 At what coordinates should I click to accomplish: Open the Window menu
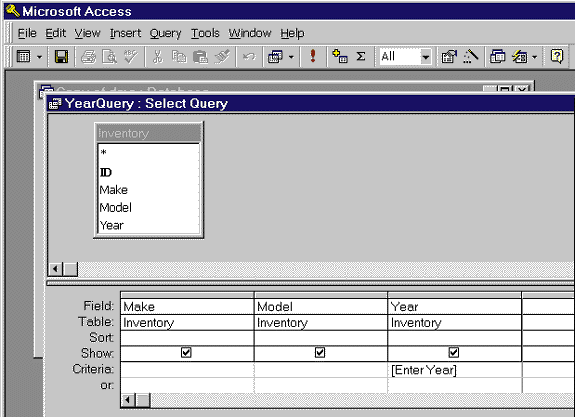(250, 33)
